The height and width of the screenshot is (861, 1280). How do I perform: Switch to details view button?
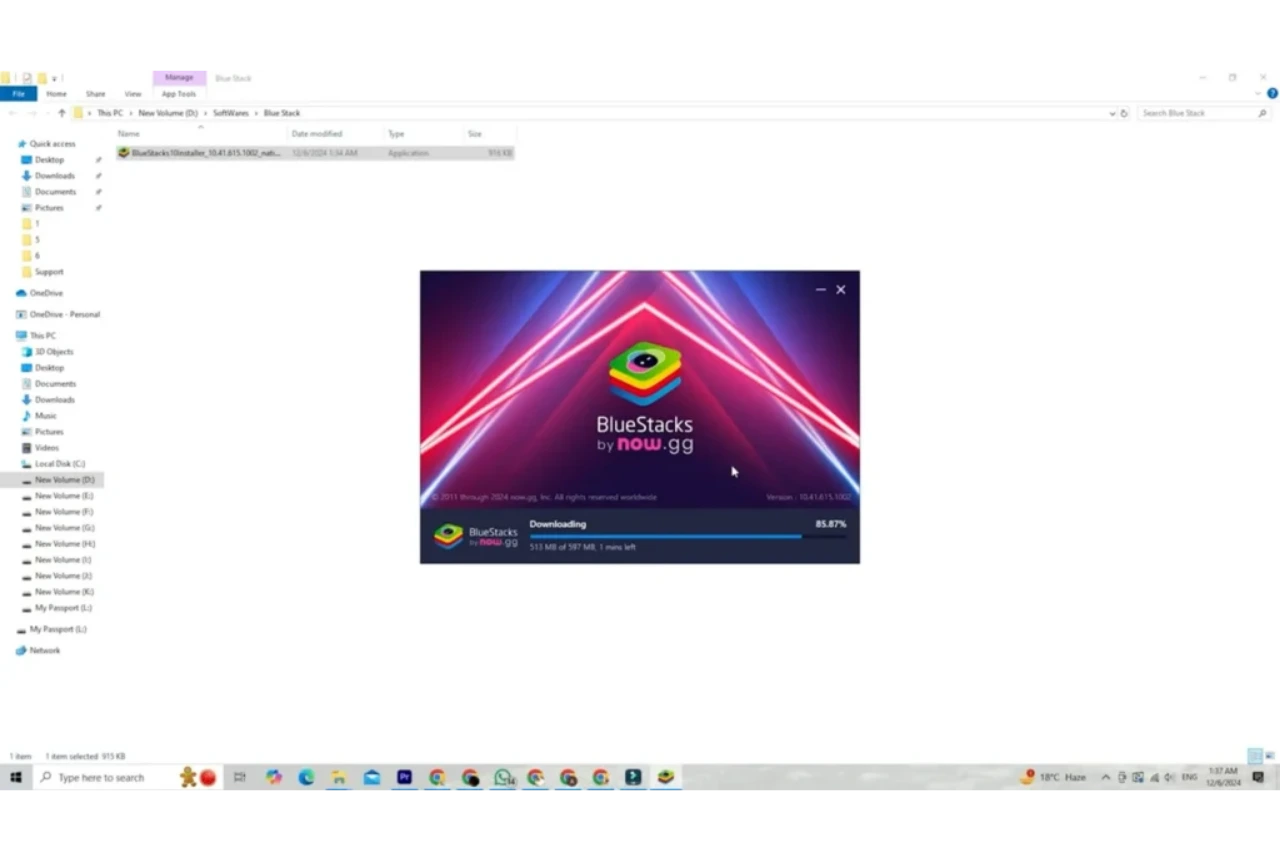click(x=1255, y=756)
